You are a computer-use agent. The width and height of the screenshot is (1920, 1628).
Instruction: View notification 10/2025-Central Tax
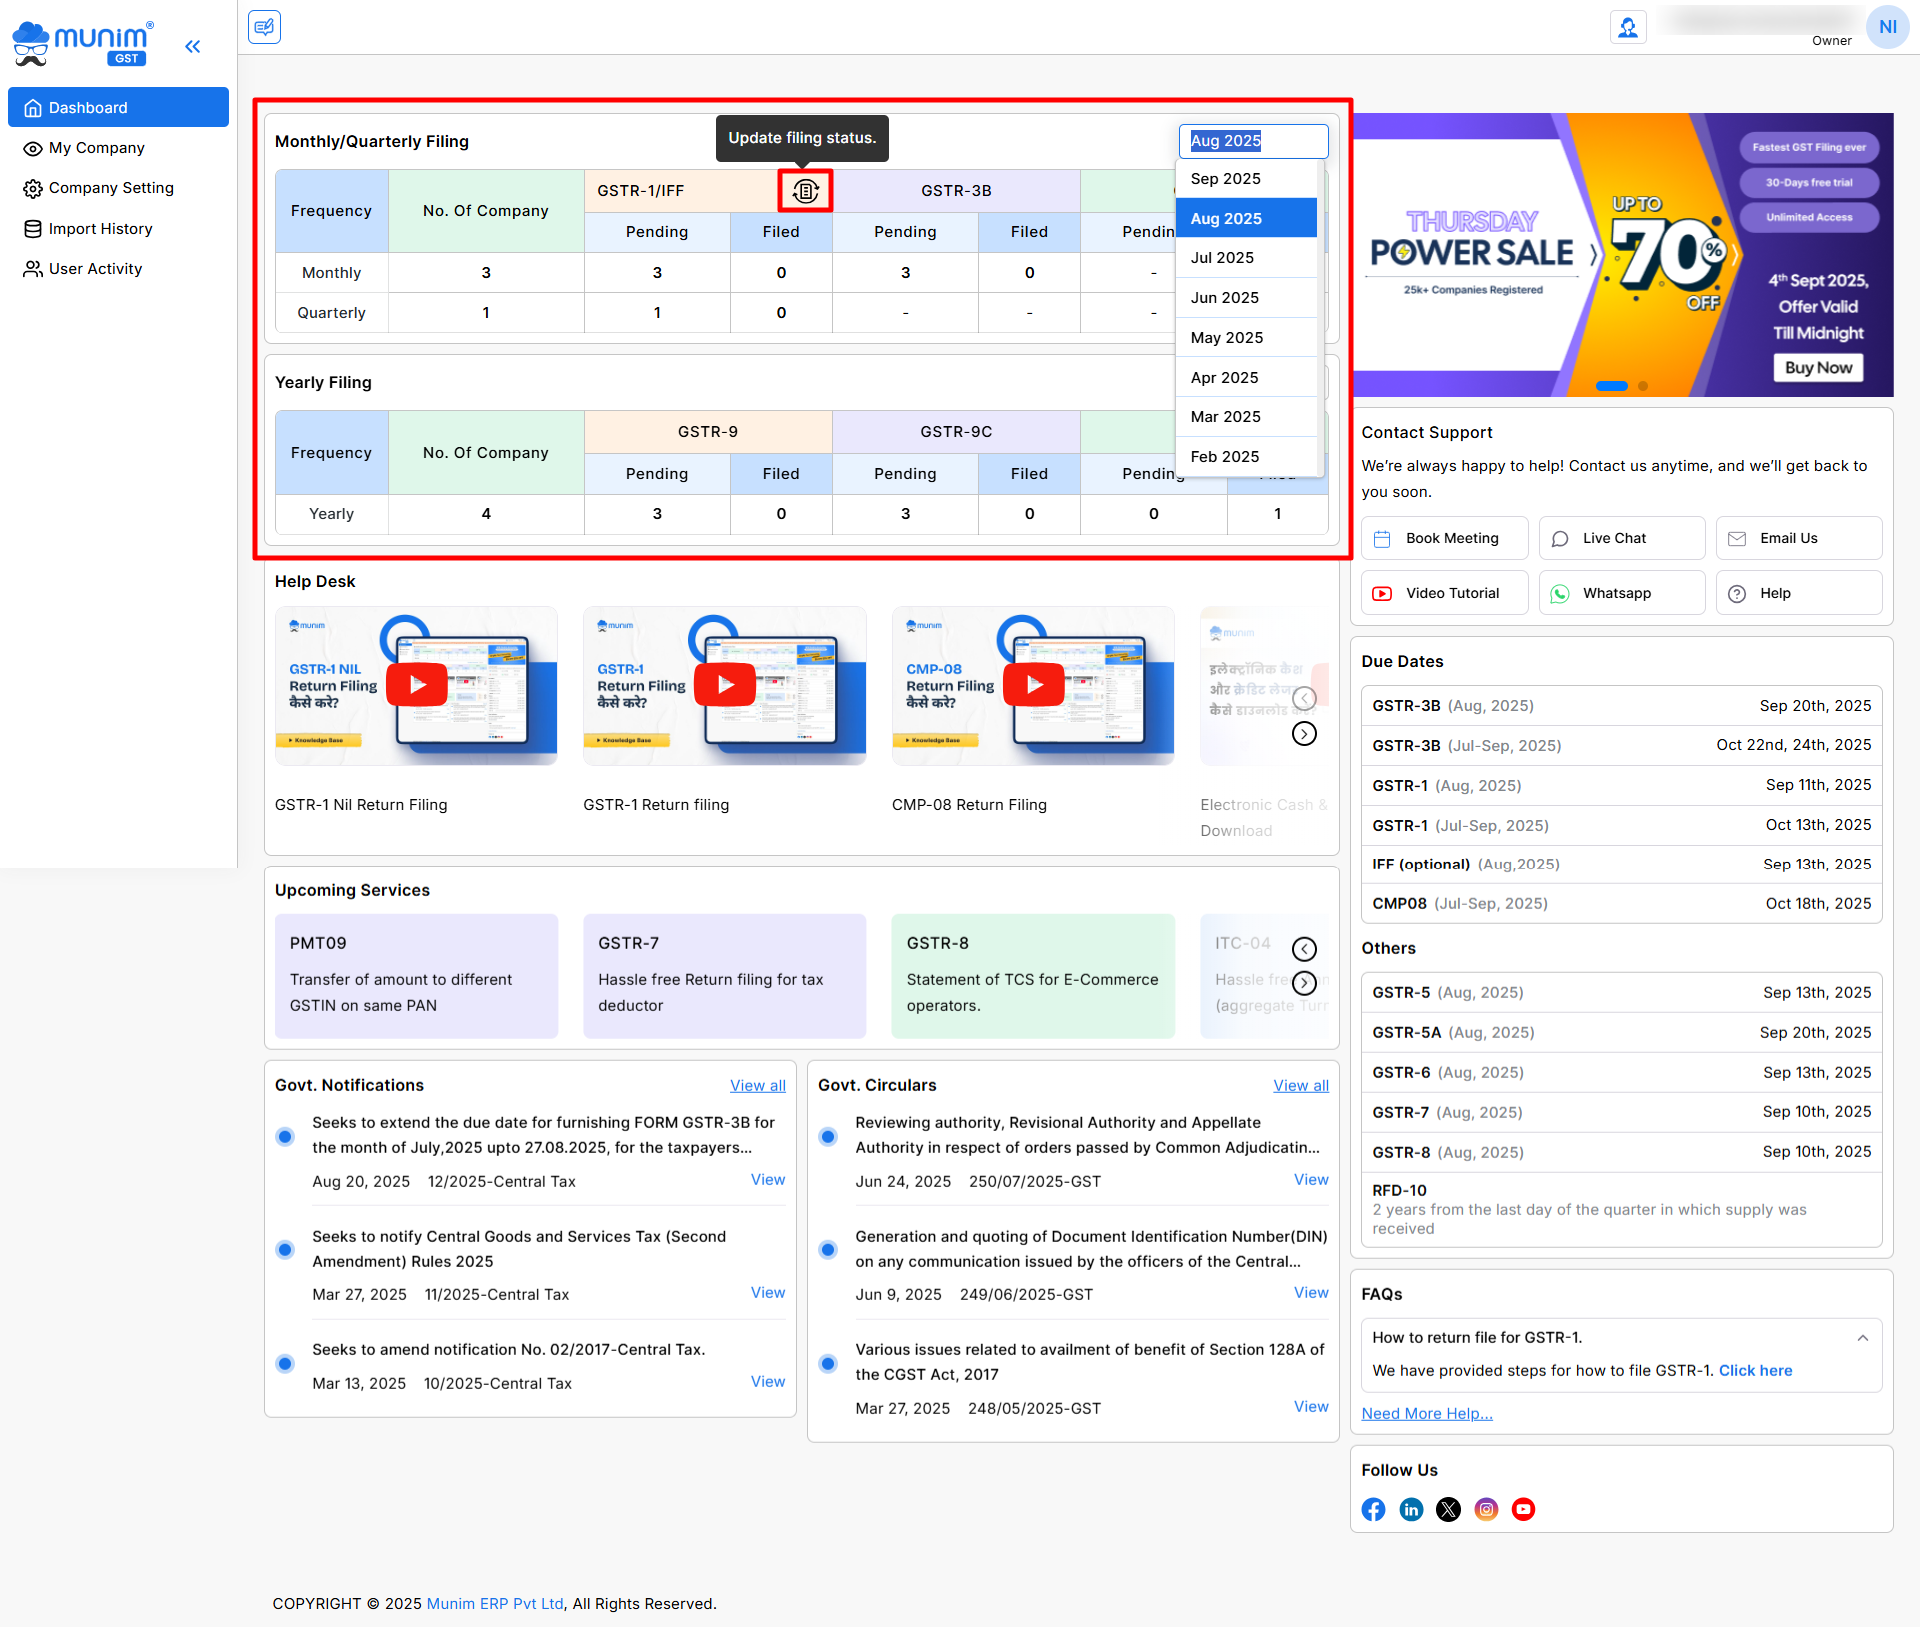tap(767, 1382)
